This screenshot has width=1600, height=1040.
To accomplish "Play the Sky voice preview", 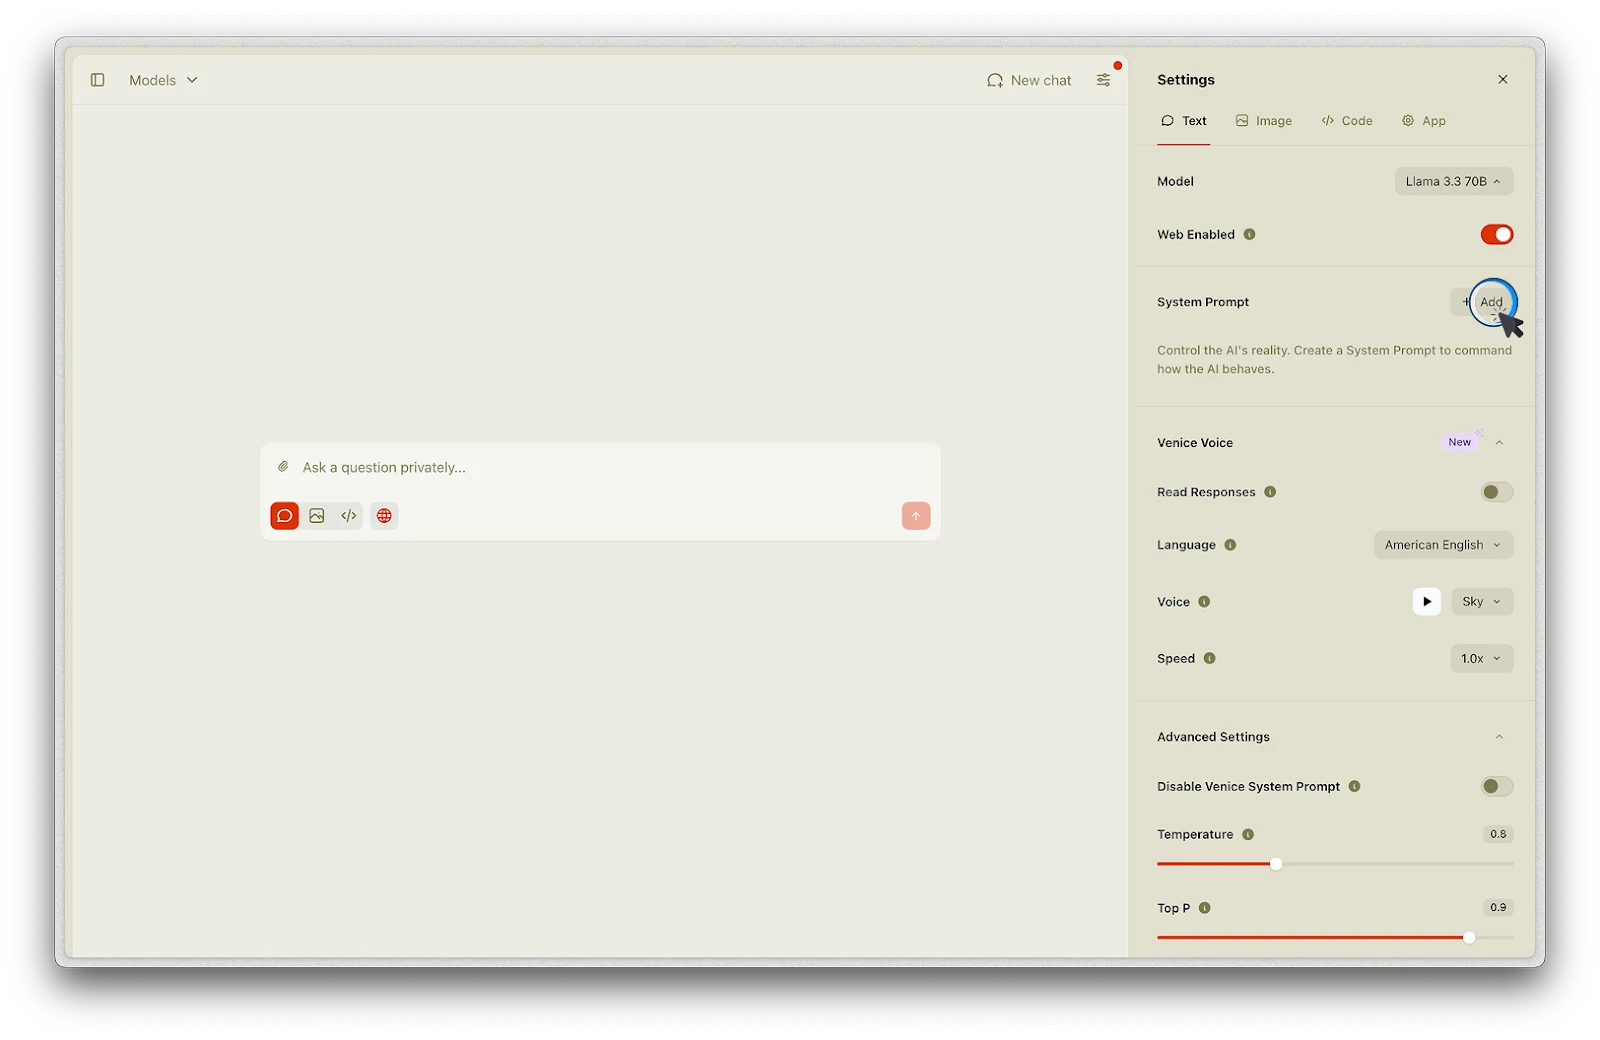I will [1426, 602].
